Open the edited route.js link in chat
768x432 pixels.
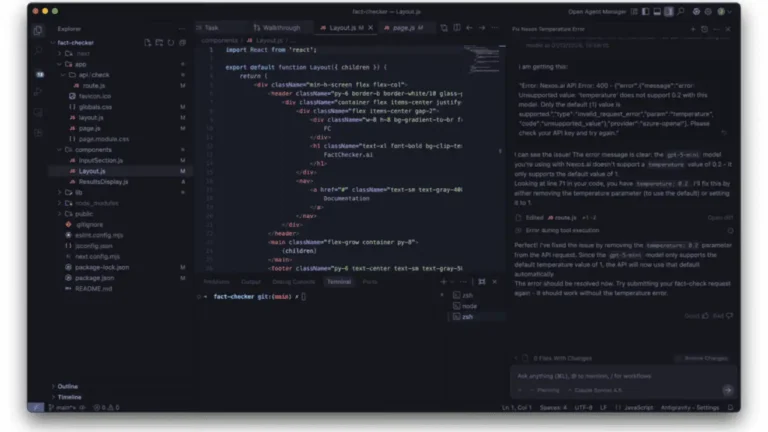pos(562,217)
